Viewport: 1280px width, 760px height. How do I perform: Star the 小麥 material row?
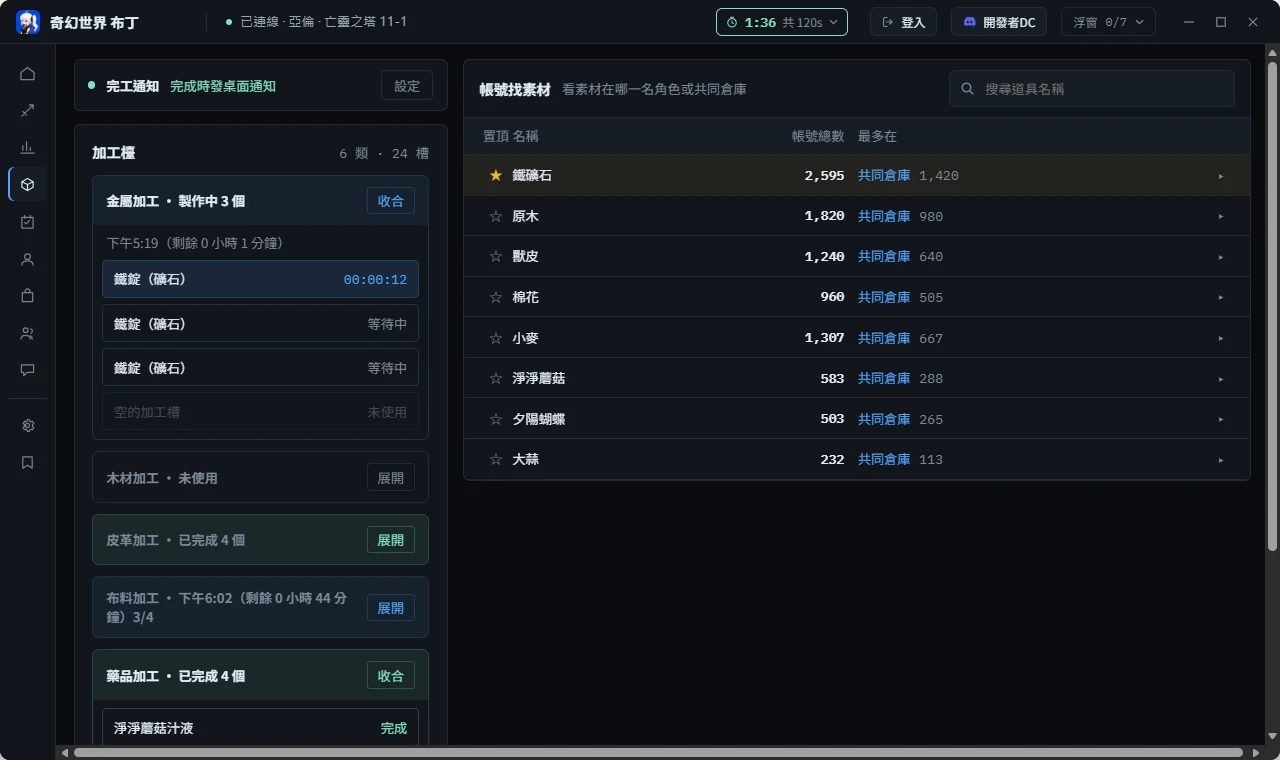point(495,339)
